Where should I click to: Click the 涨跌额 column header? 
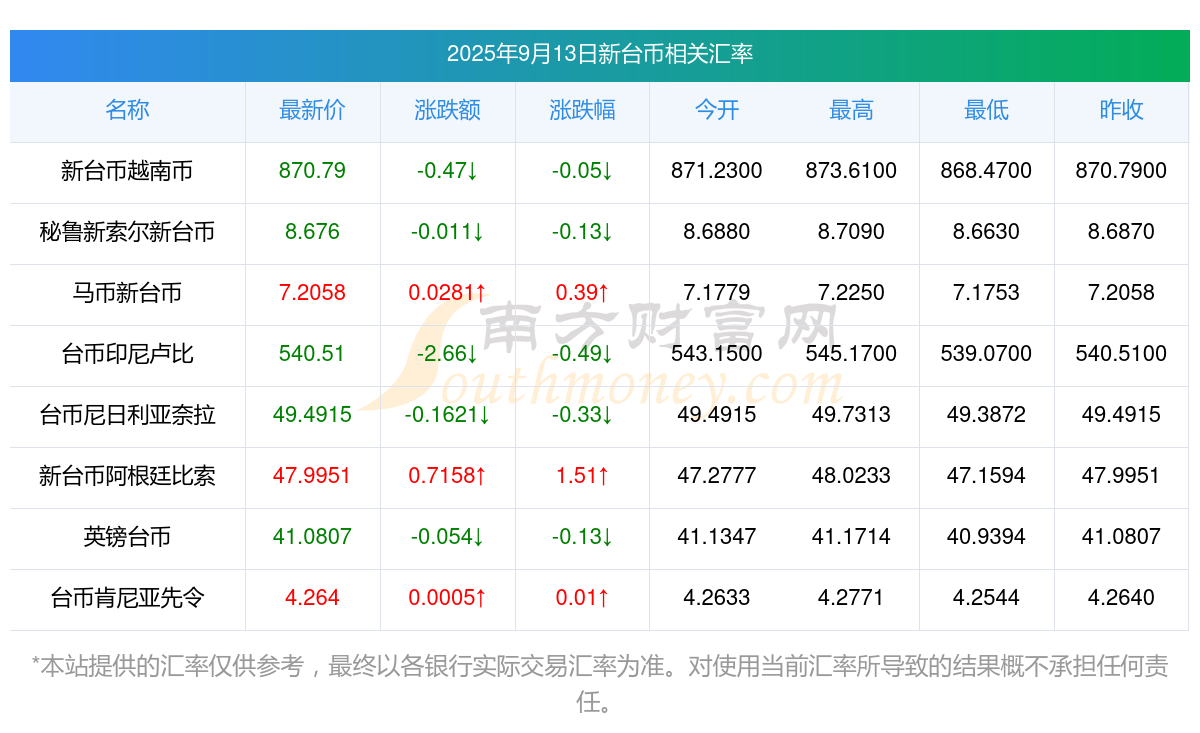coord(448,110)
